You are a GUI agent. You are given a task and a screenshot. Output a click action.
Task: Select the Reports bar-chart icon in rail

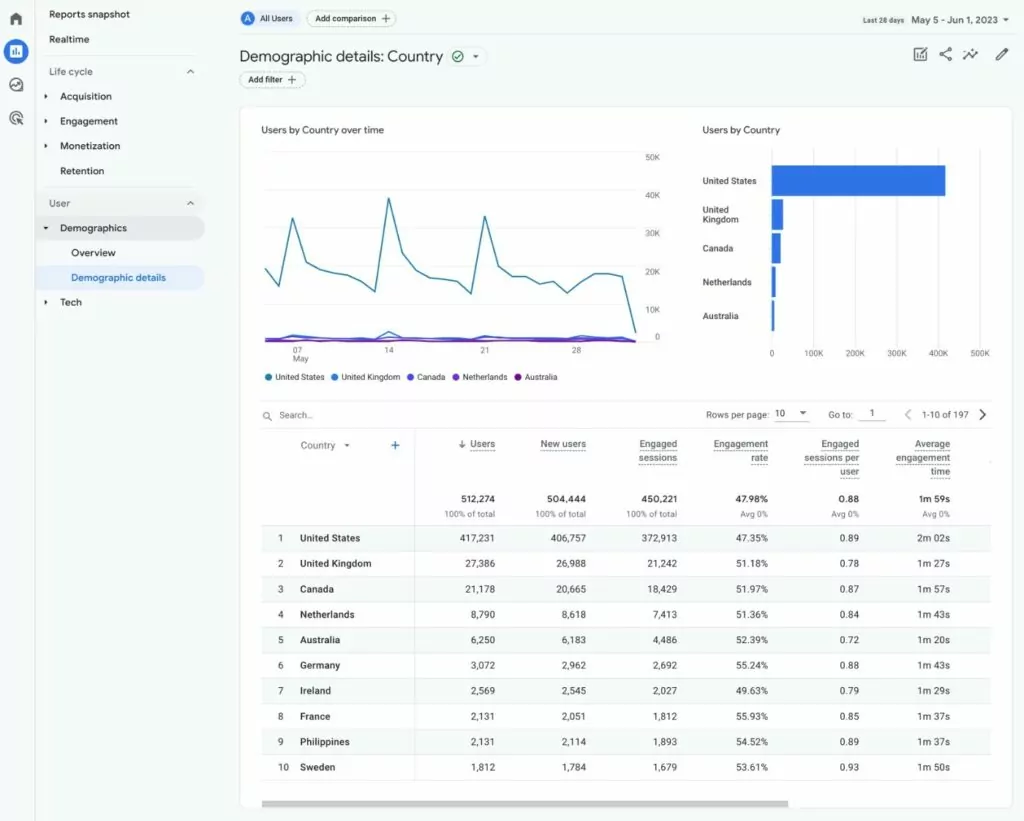point(16,51)
